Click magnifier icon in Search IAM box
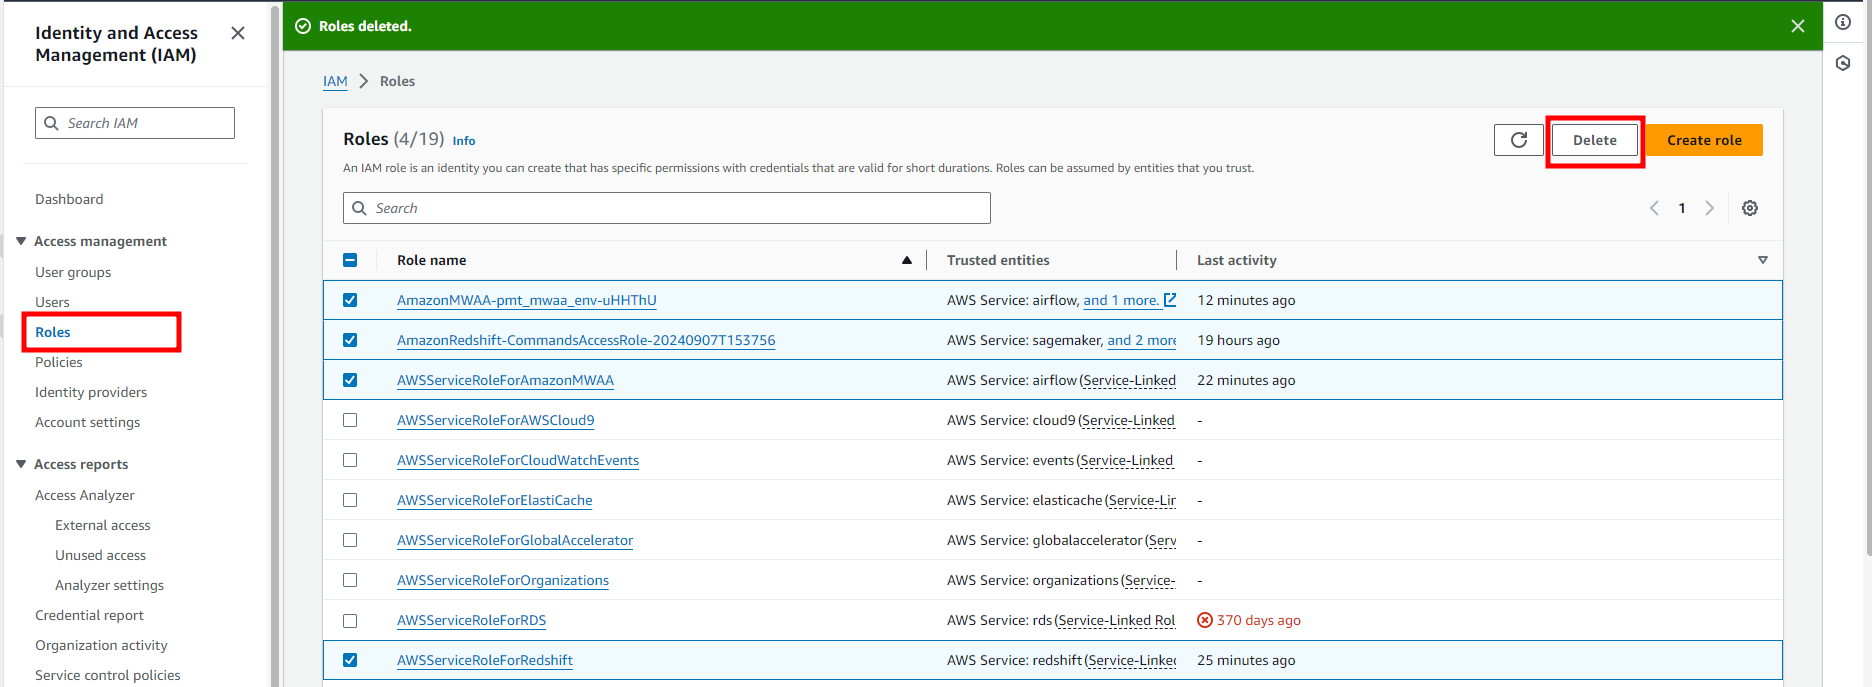The width and height of the screenshot is (1872, 687). tap(51, 123)
